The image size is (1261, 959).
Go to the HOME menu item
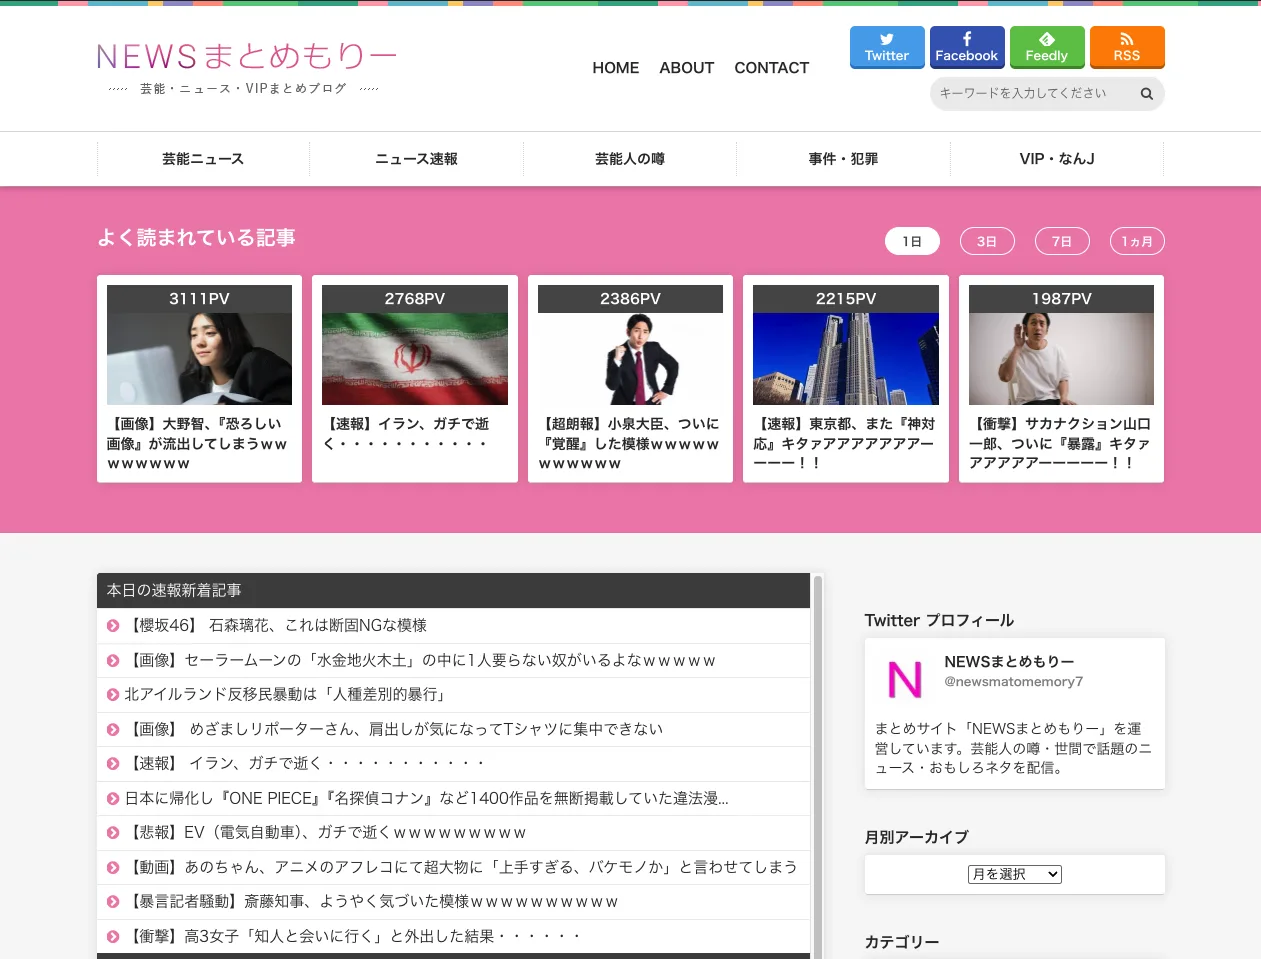616,68
